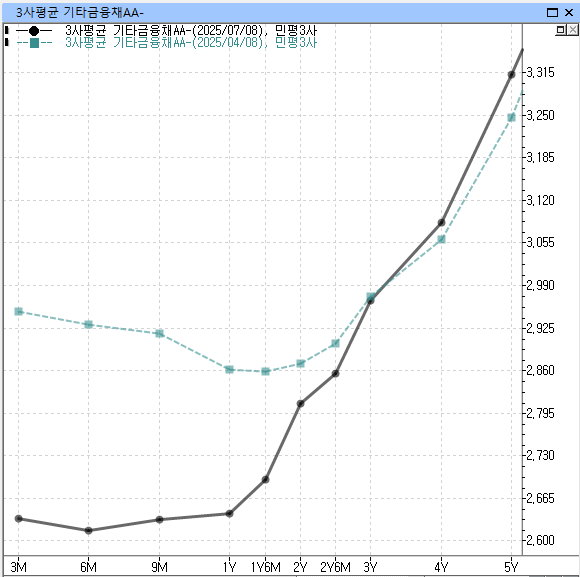580x577 pixels.
Task: Toggle the handle beside the 2025/04/08 legend entry
Action: pos(6,42)
